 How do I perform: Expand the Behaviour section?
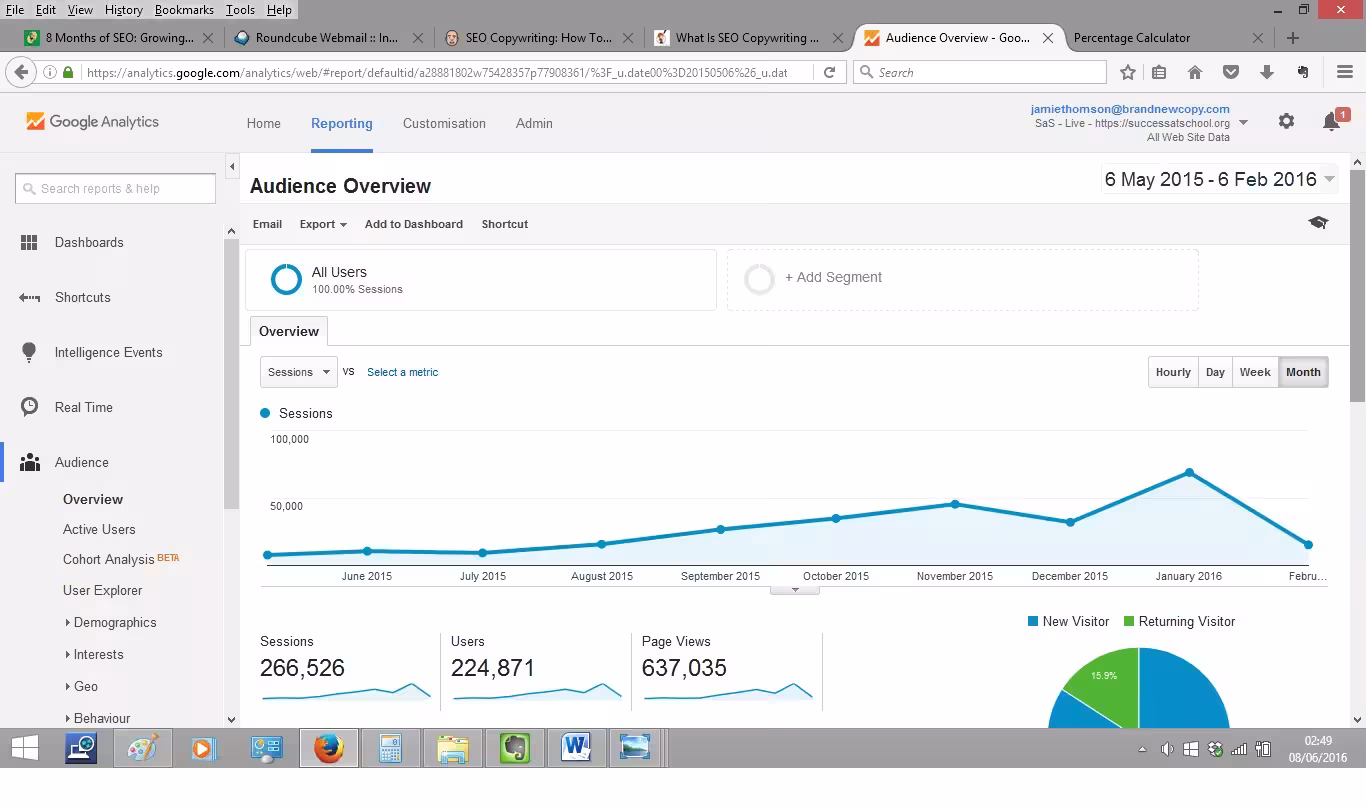(96, 718)
